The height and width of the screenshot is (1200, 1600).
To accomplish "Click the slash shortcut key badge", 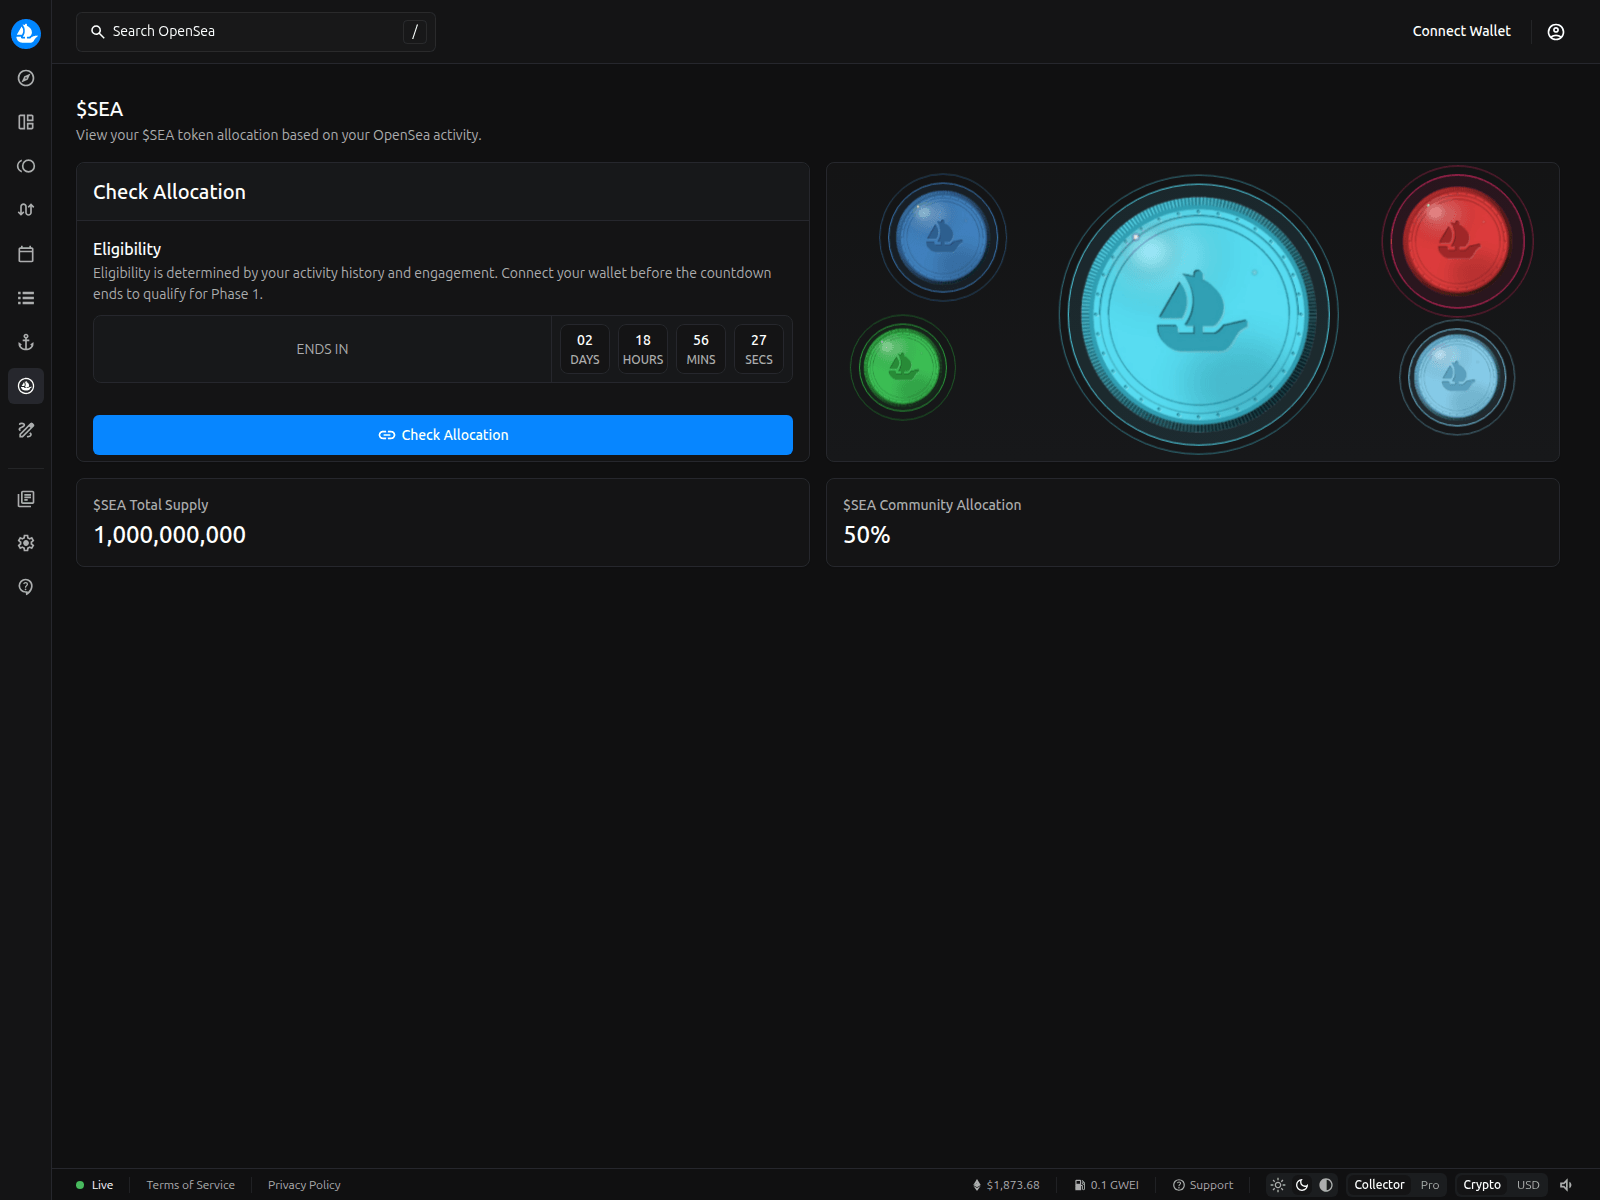I will tap(415, 32).
